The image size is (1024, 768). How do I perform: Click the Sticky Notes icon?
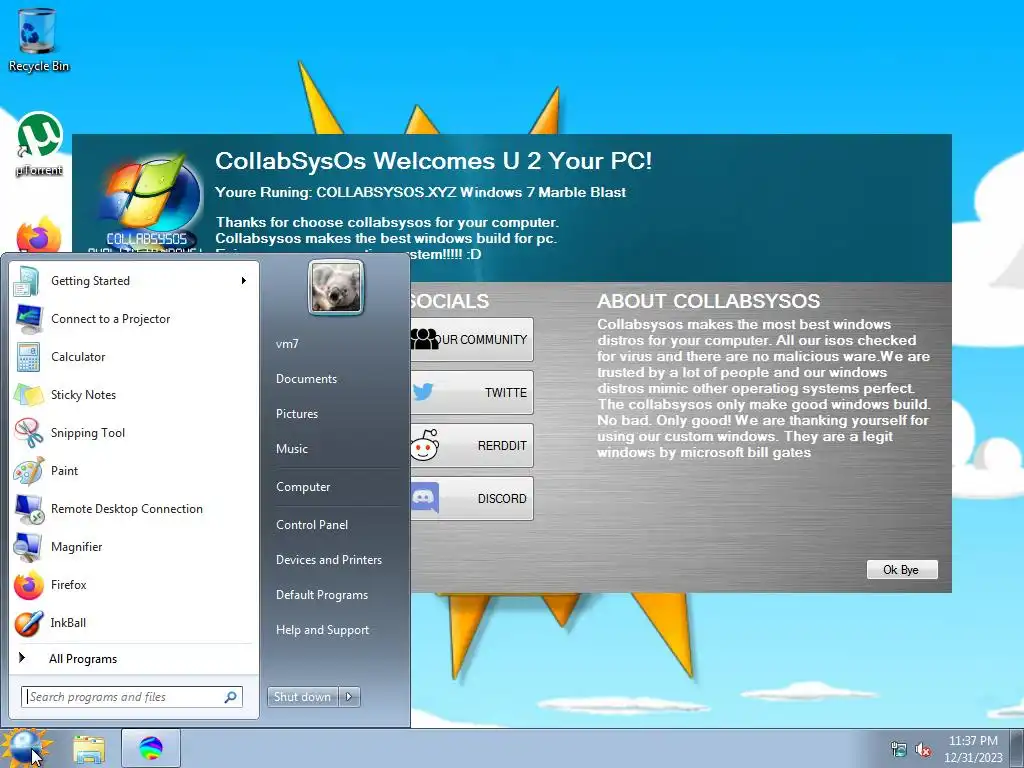coord(29,394)
